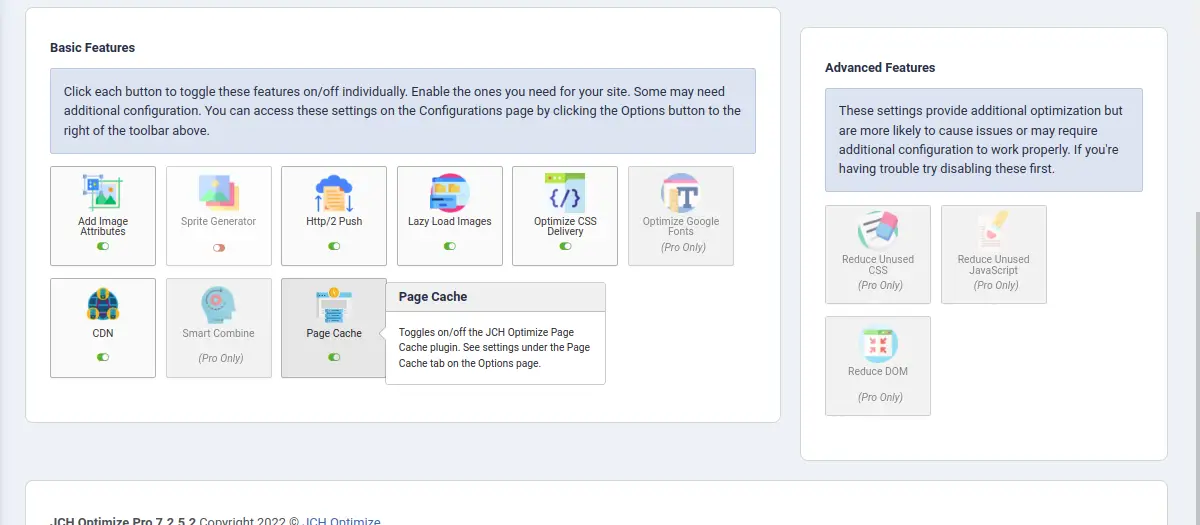The width and height of the screenshot is (1200, 525).
Task: Click the Lazy Load Images icon
Action: (x=450, y=191)
